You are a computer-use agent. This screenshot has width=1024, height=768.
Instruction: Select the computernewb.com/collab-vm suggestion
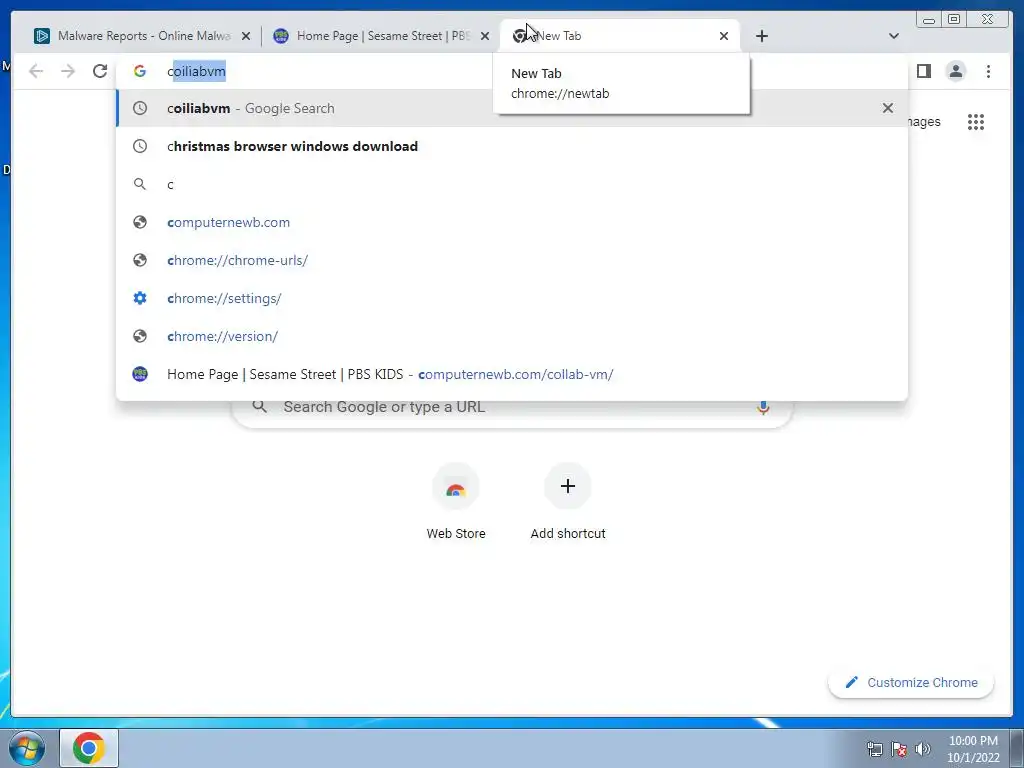click(x=511, y=374)
